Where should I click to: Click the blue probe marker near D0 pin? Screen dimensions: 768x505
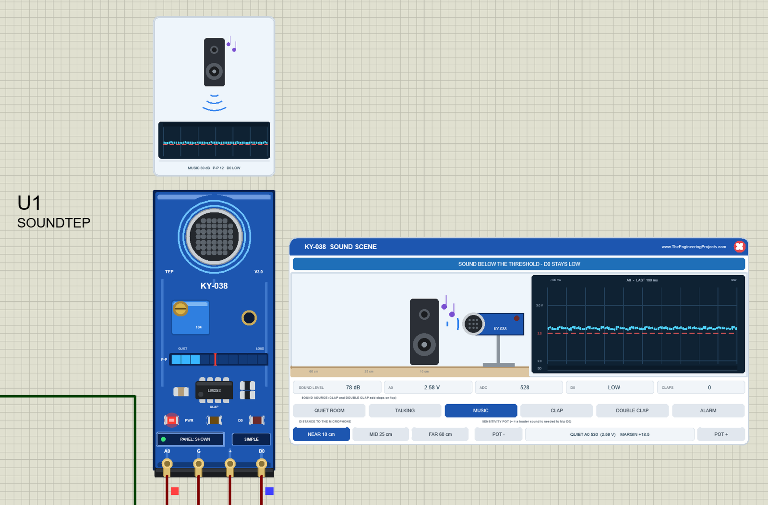click(269, 491)
